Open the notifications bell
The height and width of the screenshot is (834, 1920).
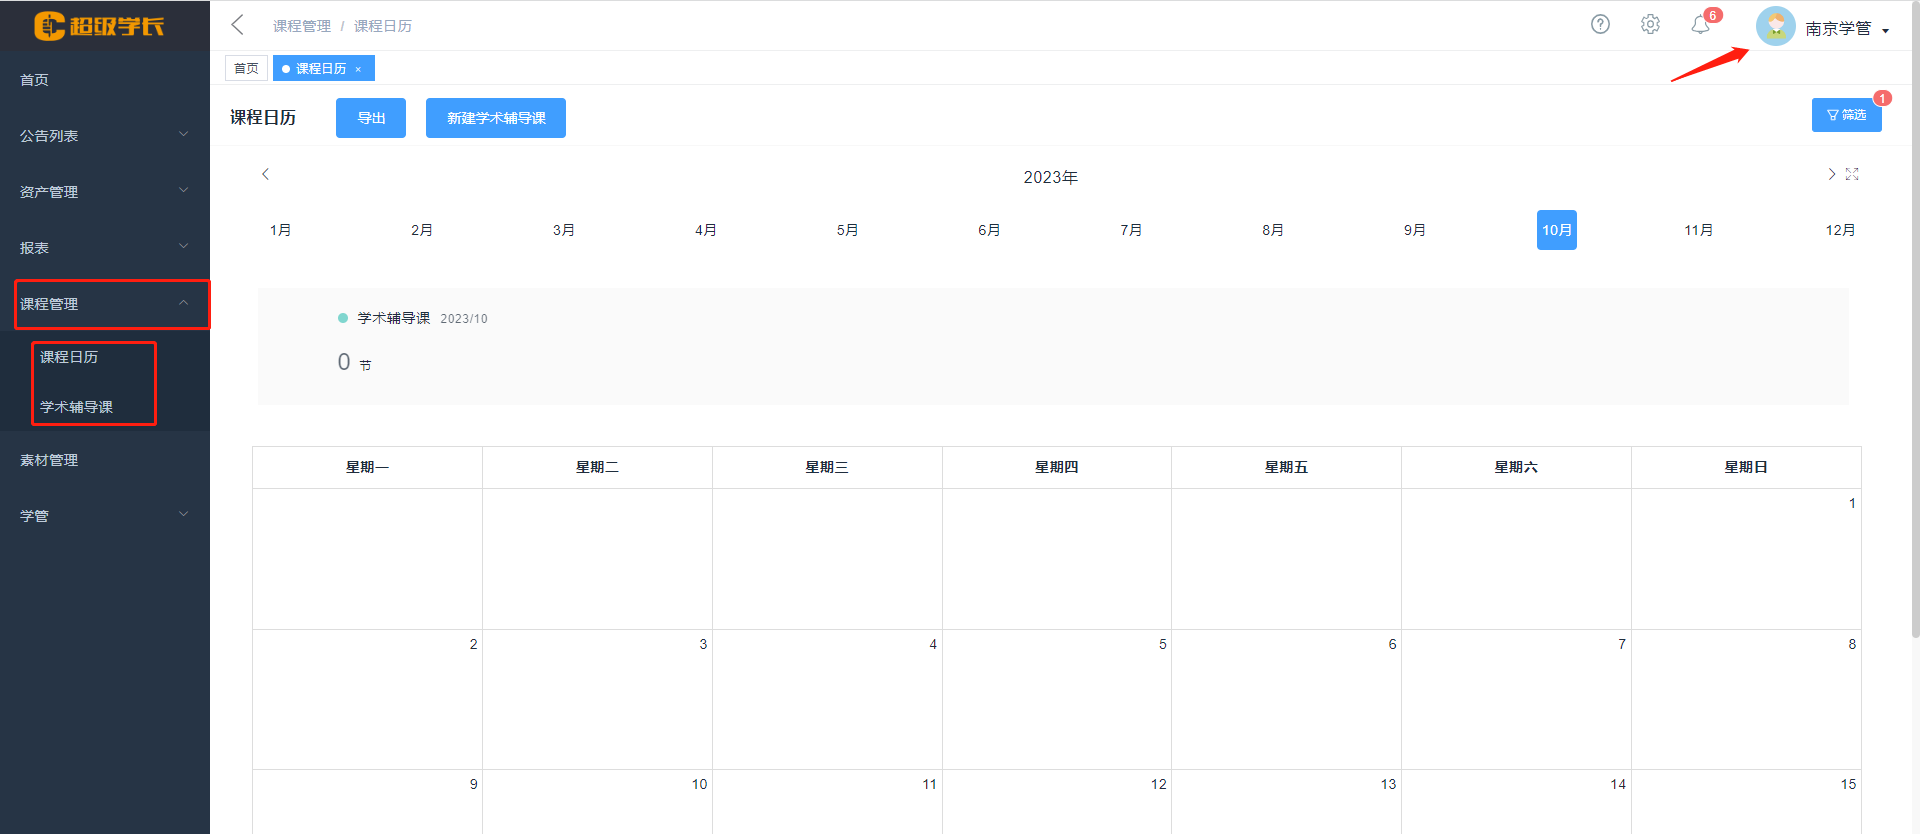(1700, 25)
